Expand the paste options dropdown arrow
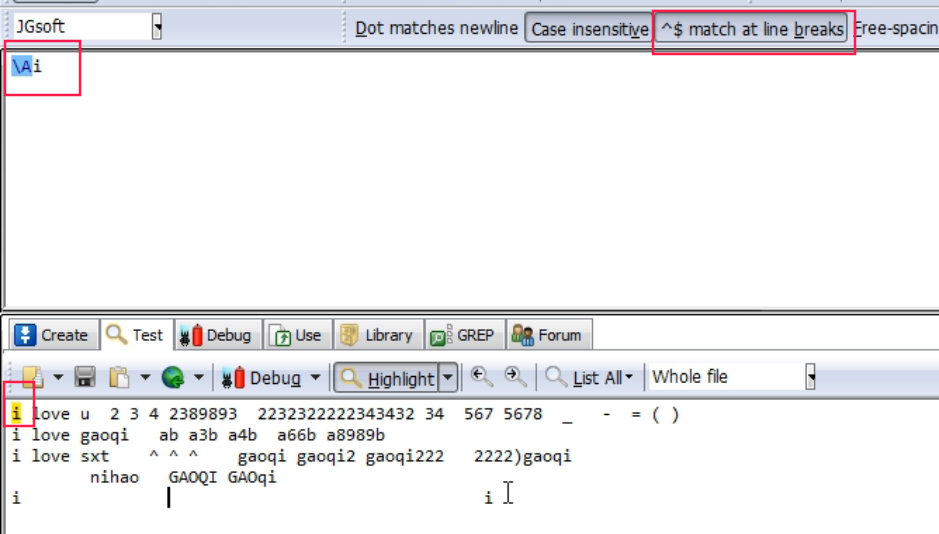939x534 pixels. (145, 378)
